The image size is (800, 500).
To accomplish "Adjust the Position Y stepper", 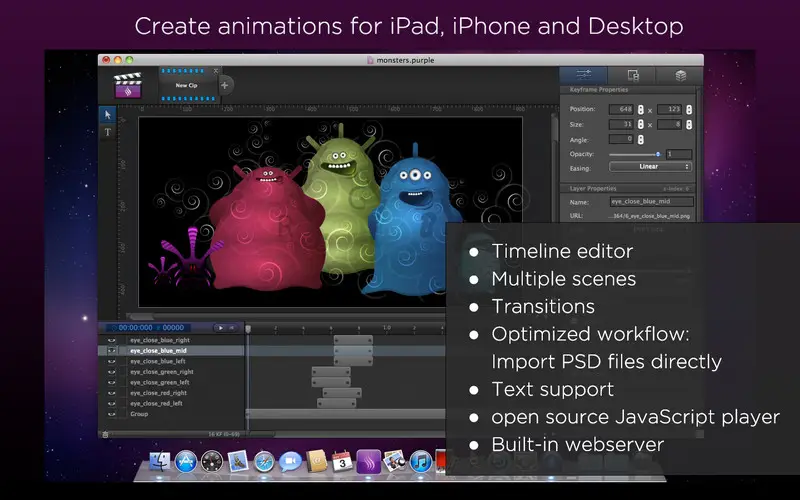I will click(x=689, y=109).
